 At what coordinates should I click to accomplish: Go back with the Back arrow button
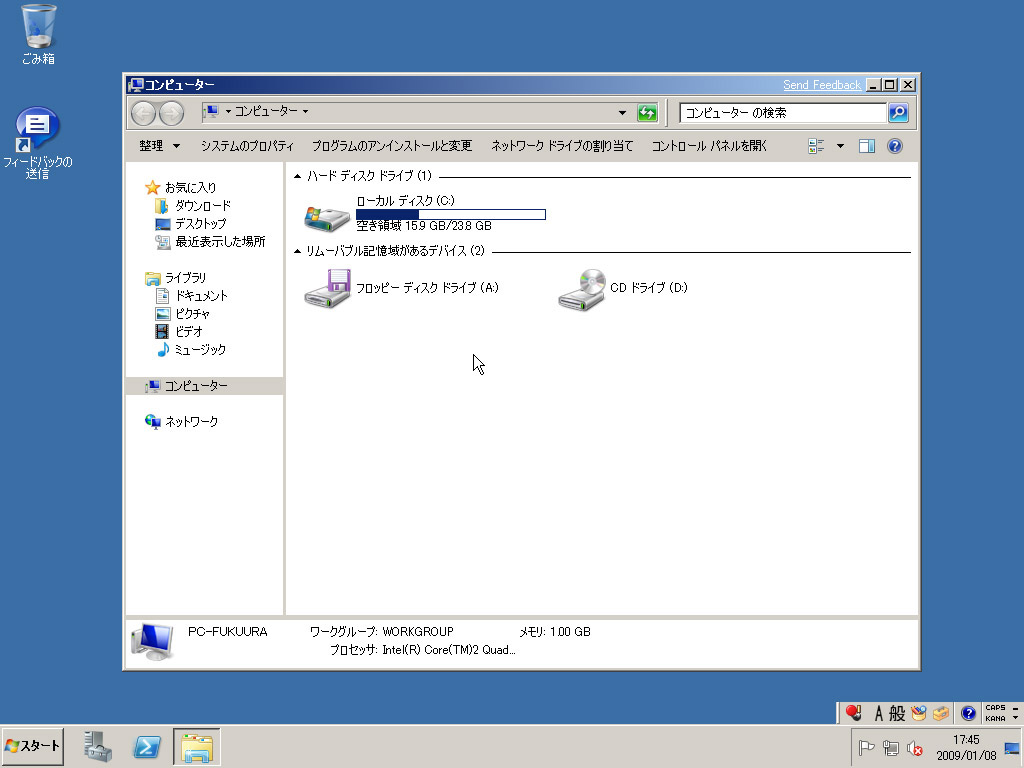coord(143,113)
